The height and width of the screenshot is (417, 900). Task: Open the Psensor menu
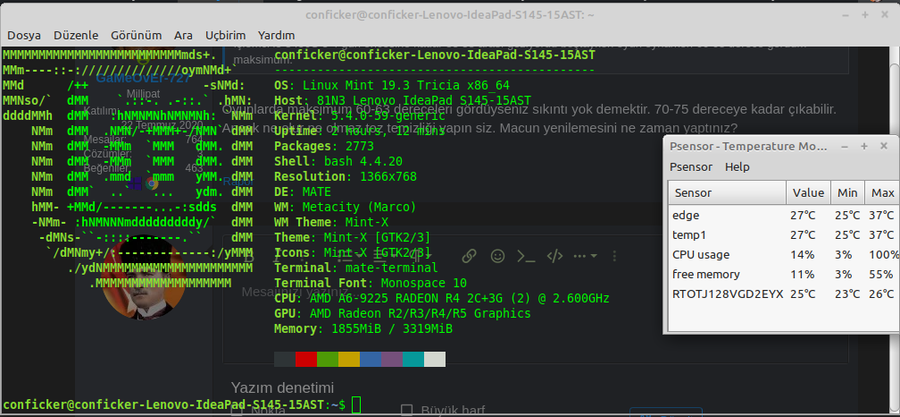coord(691,167)
